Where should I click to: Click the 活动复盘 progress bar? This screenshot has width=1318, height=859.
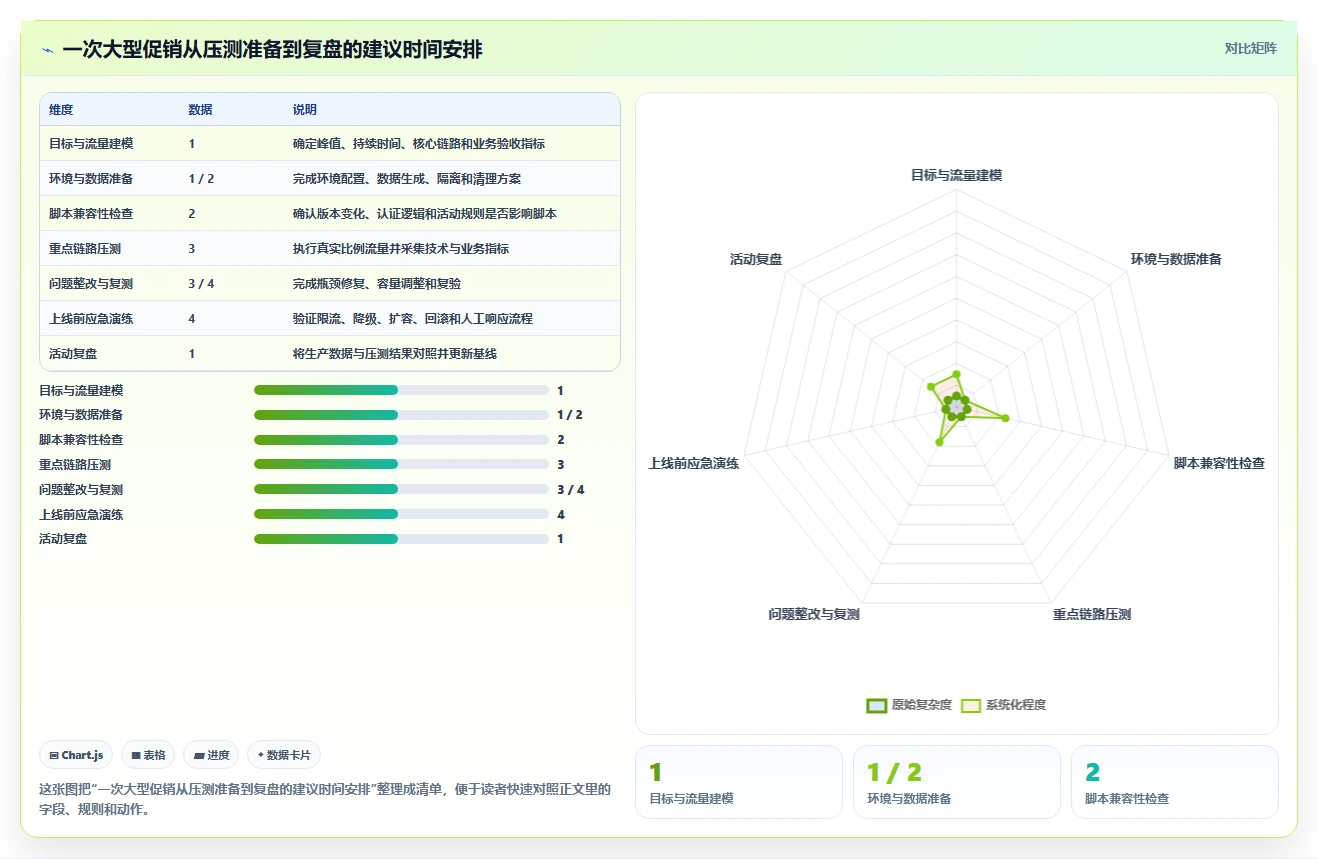click(401, 539)
